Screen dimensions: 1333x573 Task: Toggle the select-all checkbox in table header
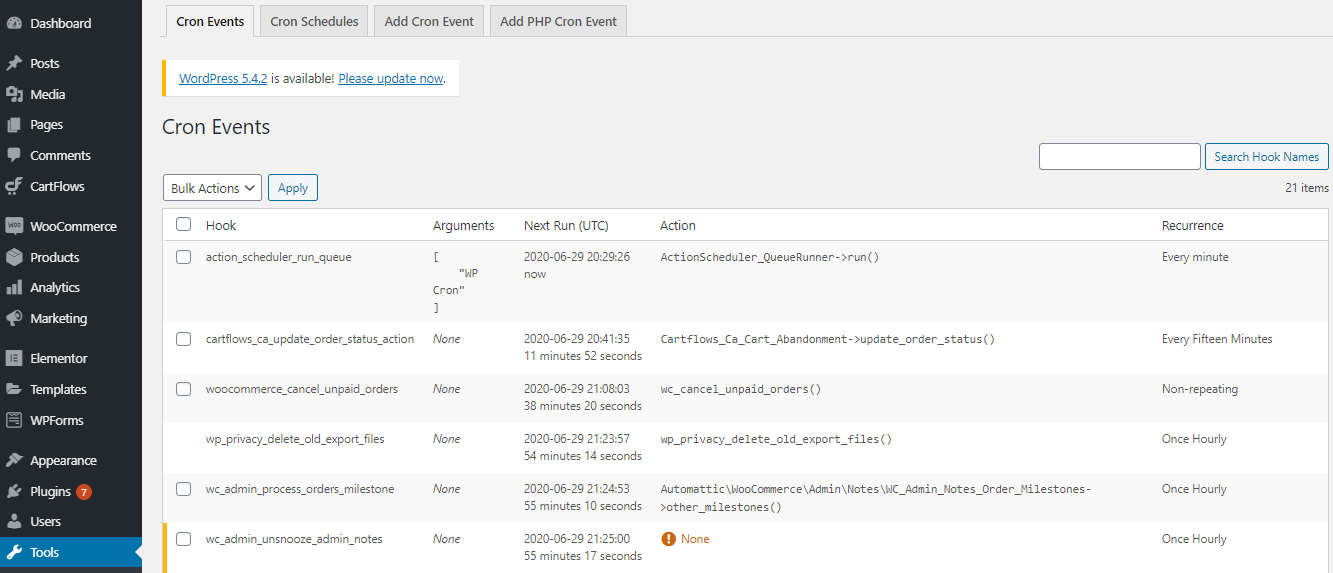(x=184, y=225)
